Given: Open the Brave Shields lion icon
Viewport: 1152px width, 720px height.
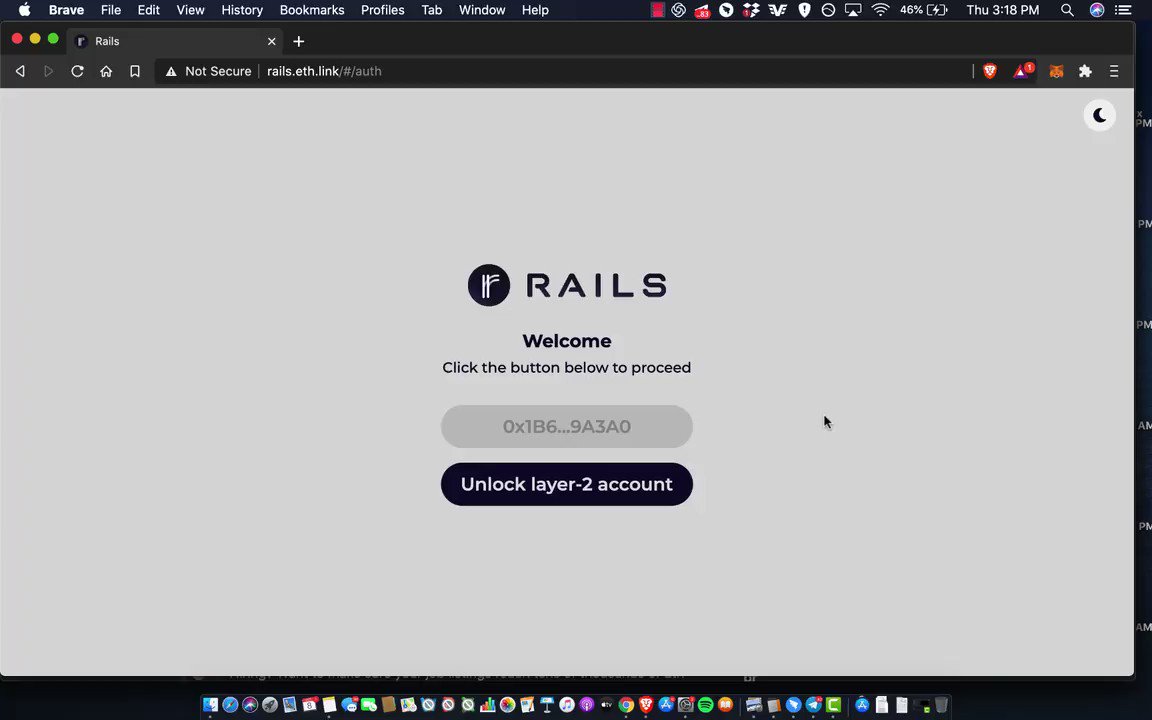Looking at the screenshot, I should pos(990,71).
